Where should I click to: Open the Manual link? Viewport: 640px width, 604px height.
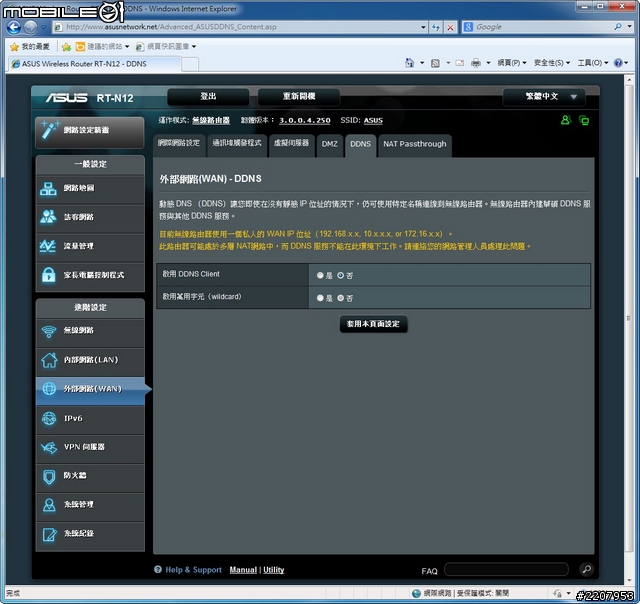pos(243,570)
